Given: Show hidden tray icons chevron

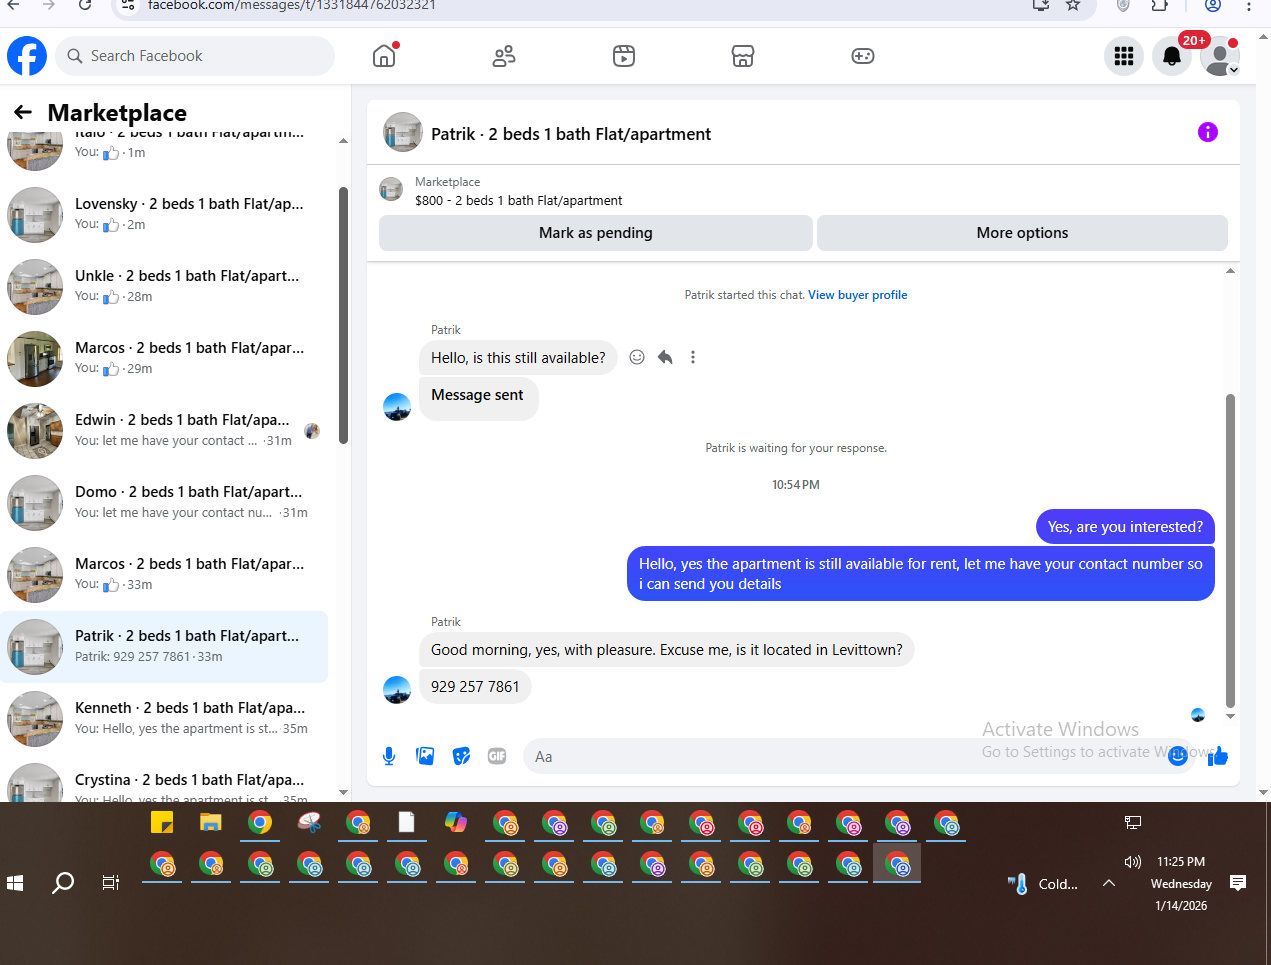Looking at the screenshot, I should 1109,883.
